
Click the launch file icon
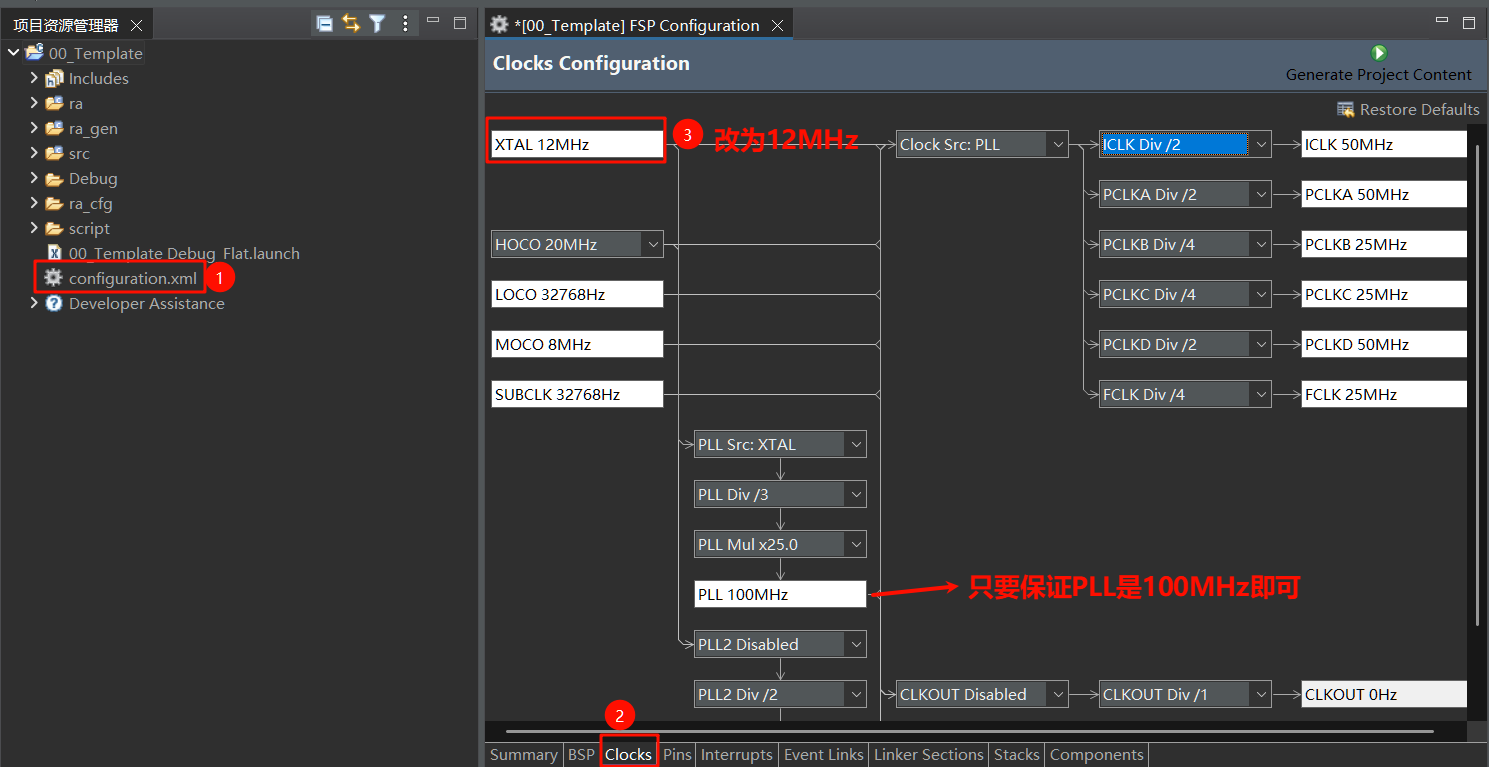tap(55, 253)
